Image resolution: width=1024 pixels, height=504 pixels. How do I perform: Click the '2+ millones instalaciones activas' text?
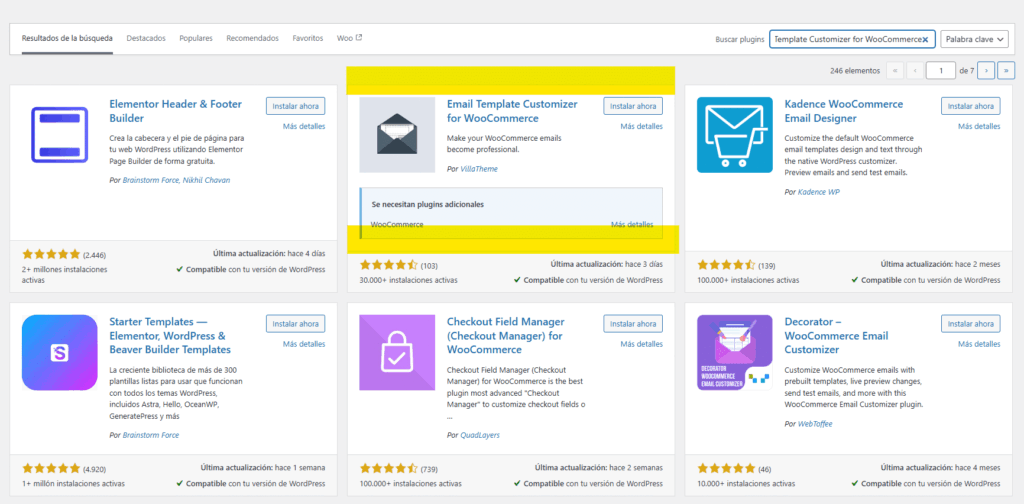tap(65, 274)
